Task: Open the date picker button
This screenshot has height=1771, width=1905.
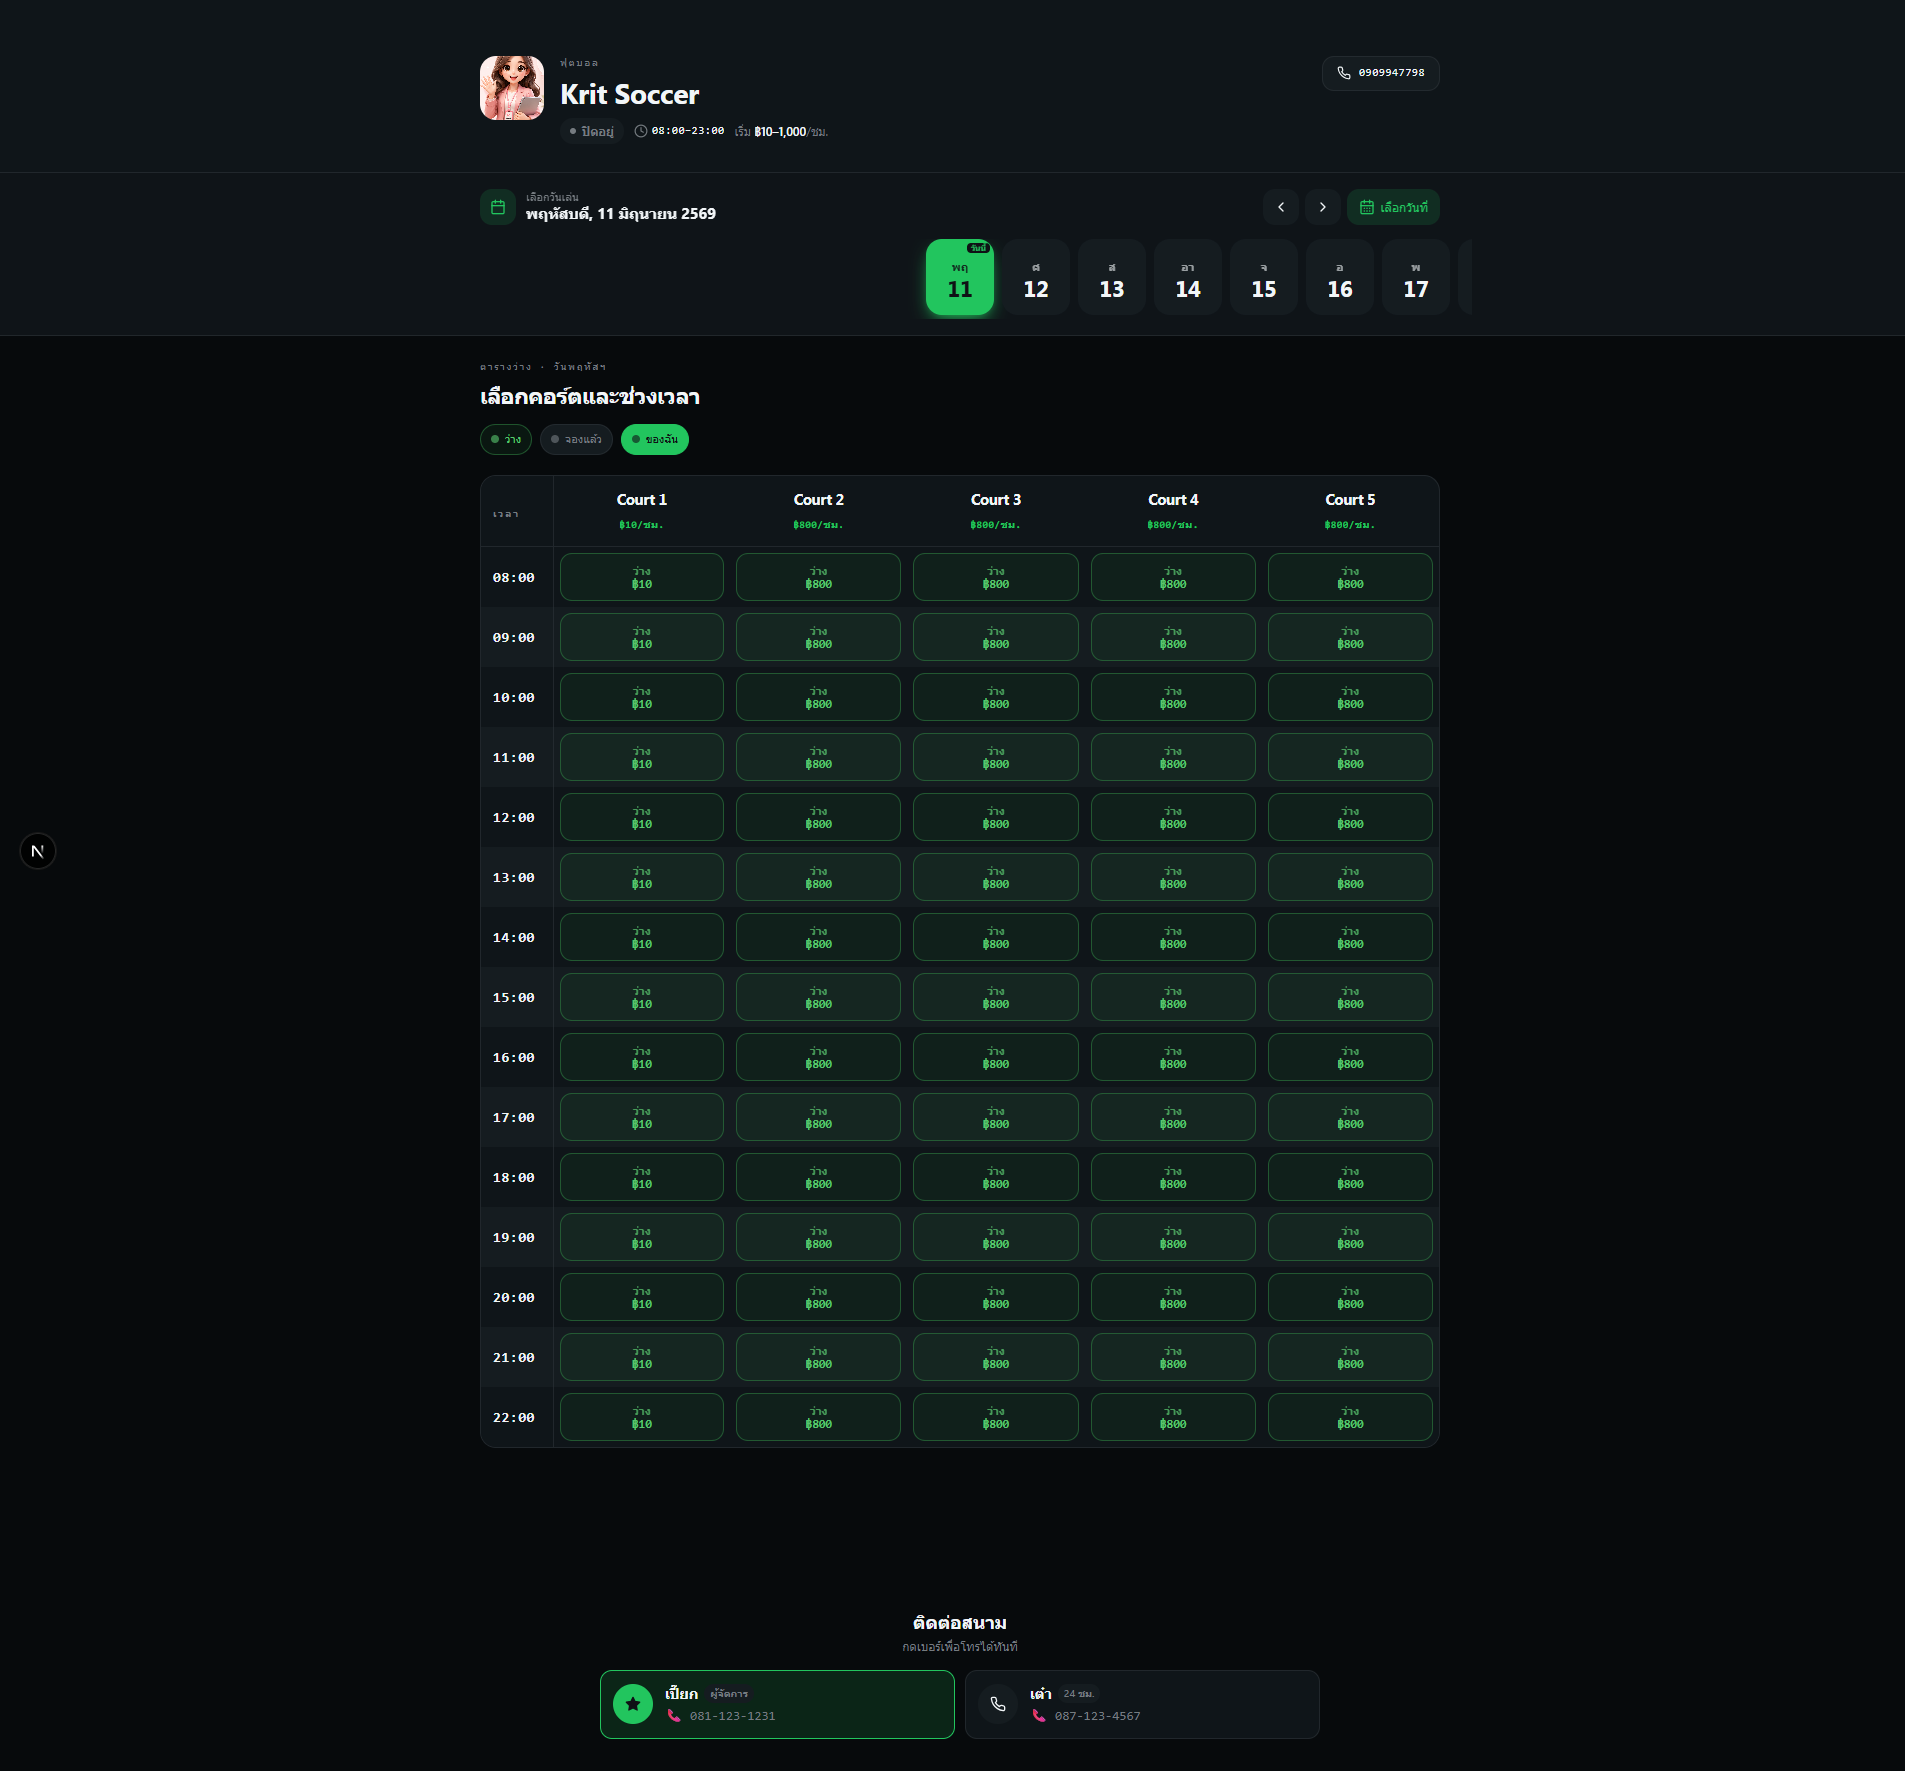Action: pos(1393,207)
